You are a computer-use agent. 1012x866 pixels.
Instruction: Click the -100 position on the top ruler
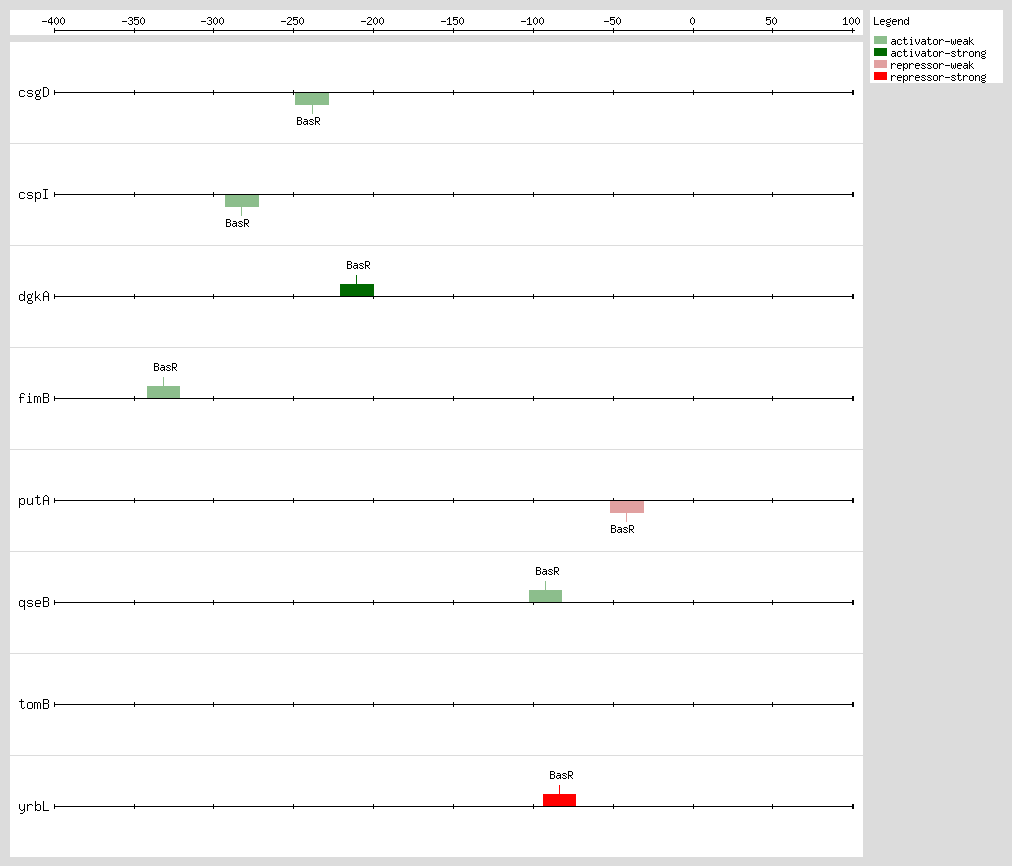coord(532,21)
